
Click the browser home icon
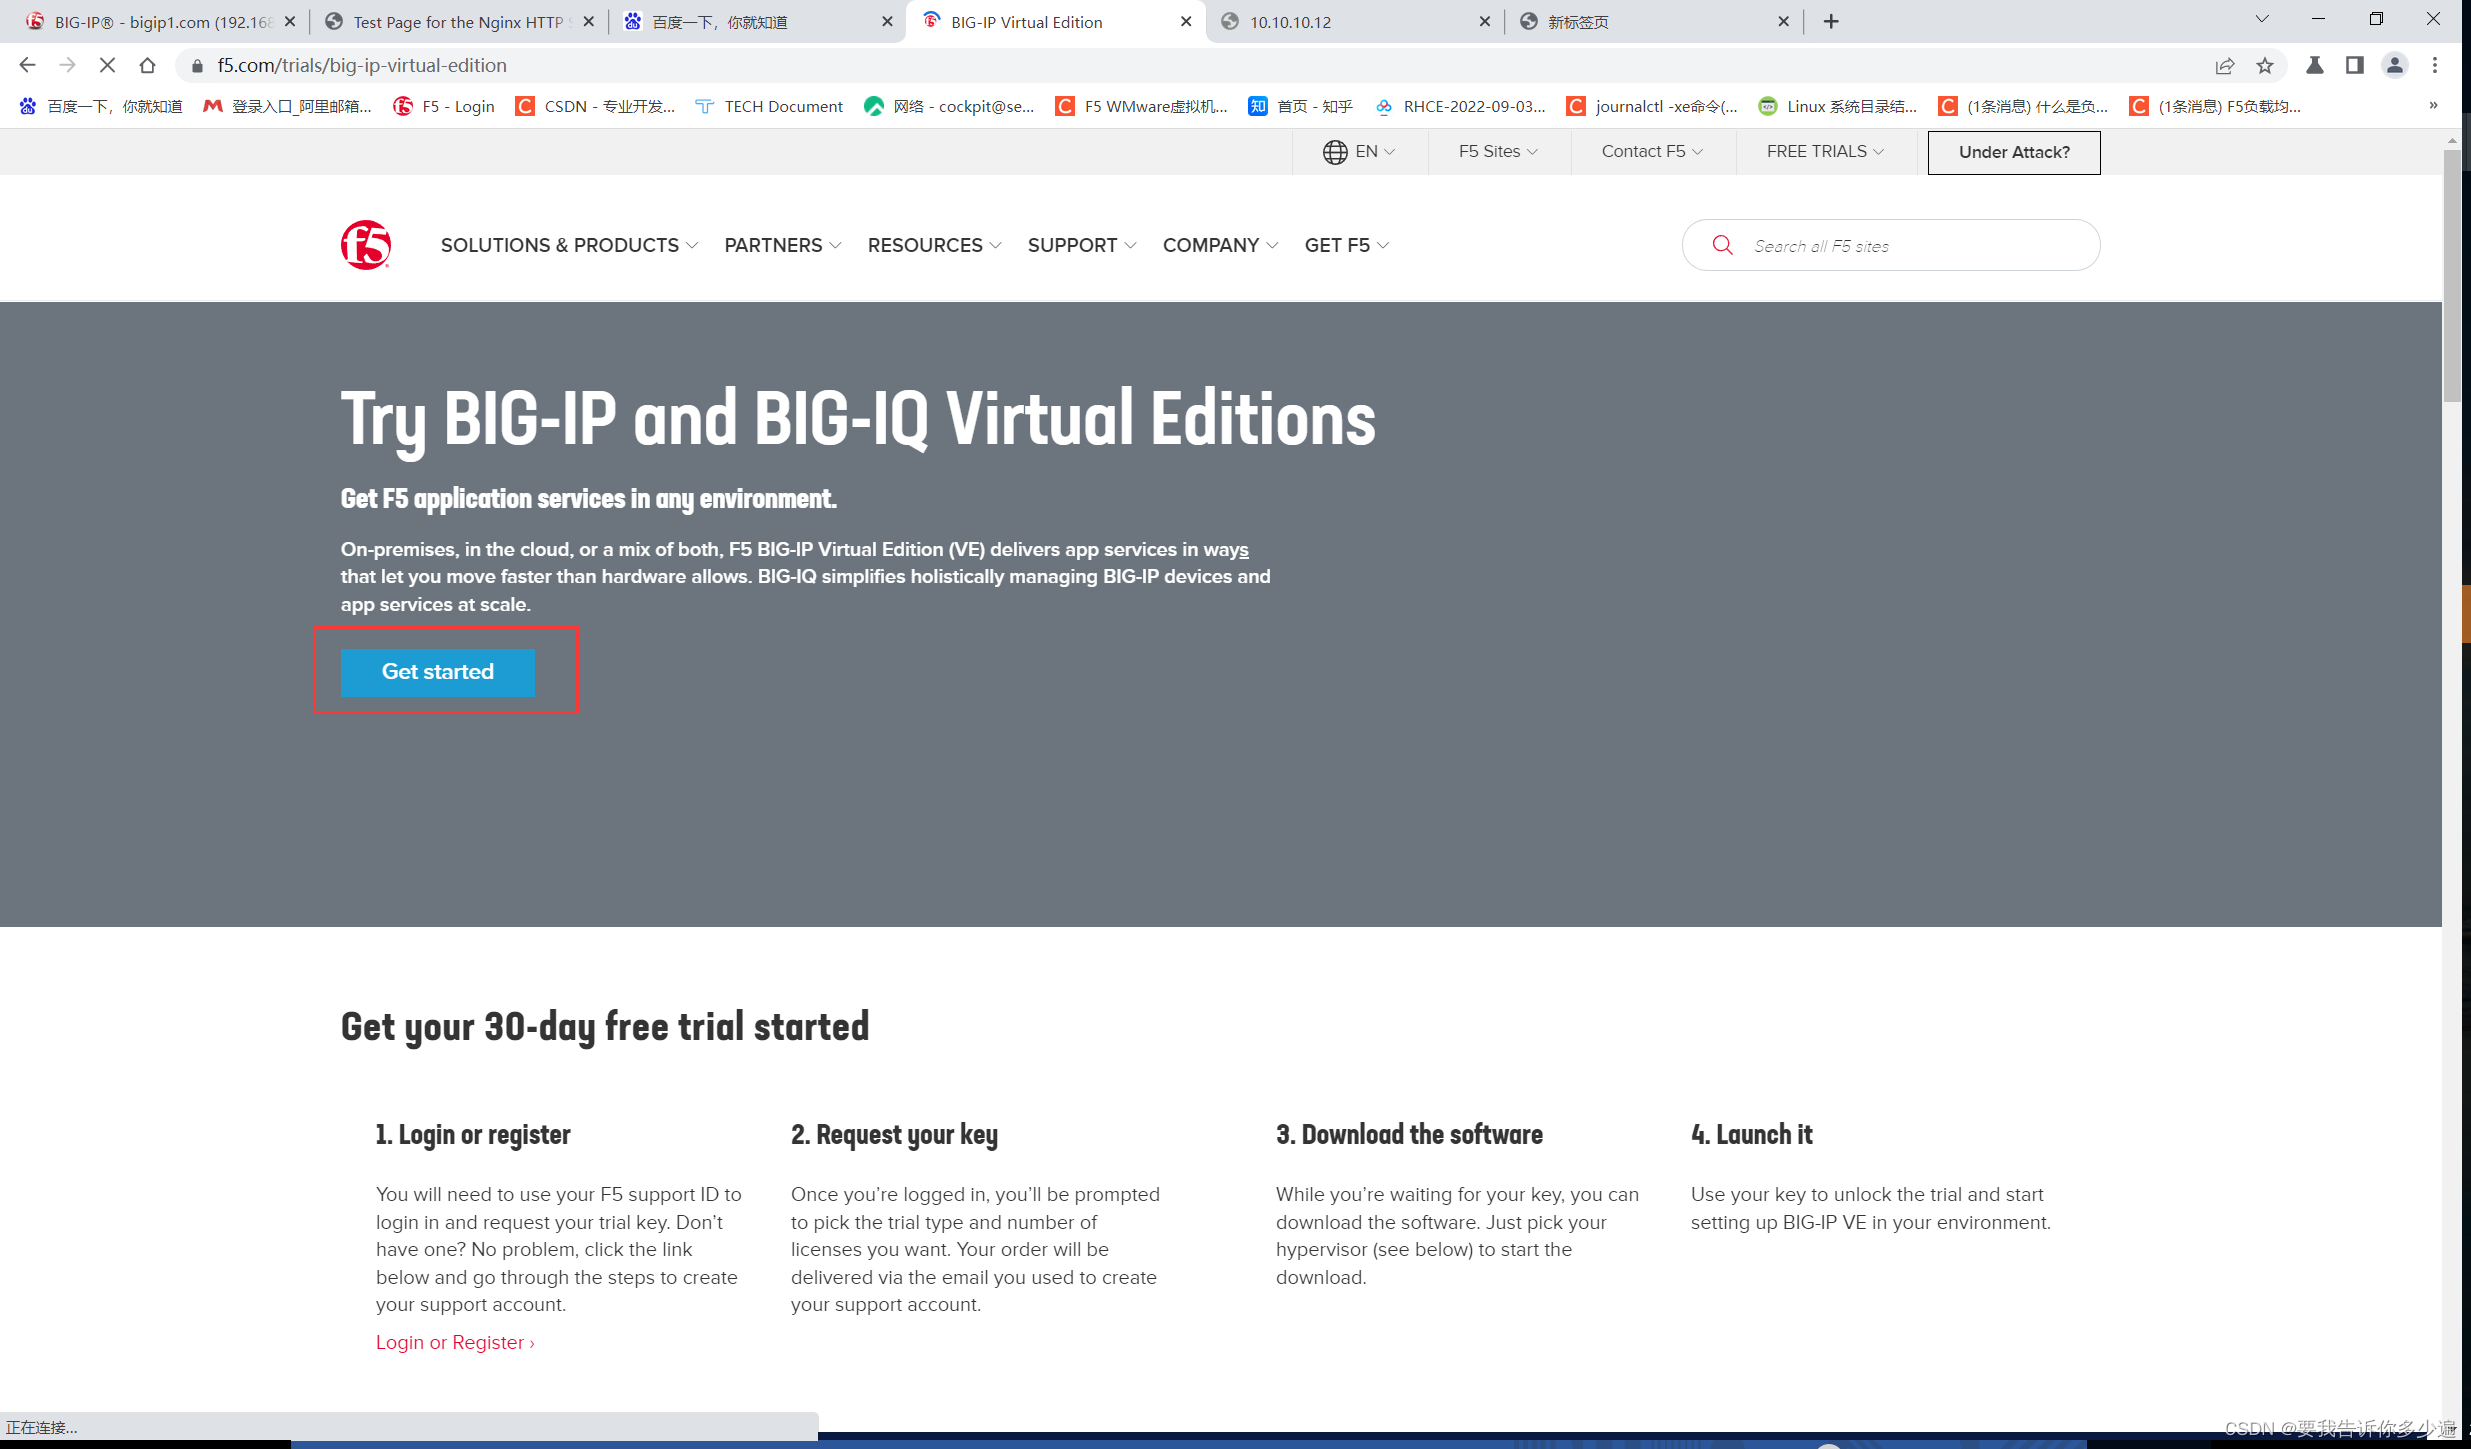coord(147,66)
